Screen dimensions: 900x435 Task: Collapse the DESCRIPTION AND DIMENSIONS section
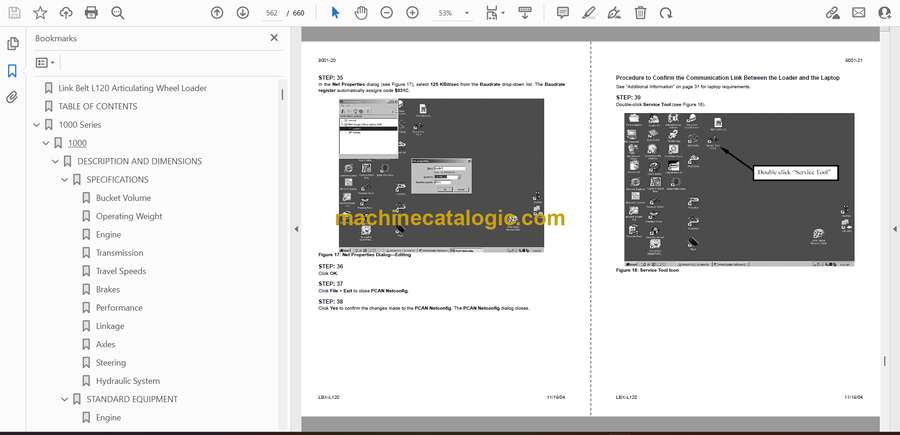coord(55,161)
